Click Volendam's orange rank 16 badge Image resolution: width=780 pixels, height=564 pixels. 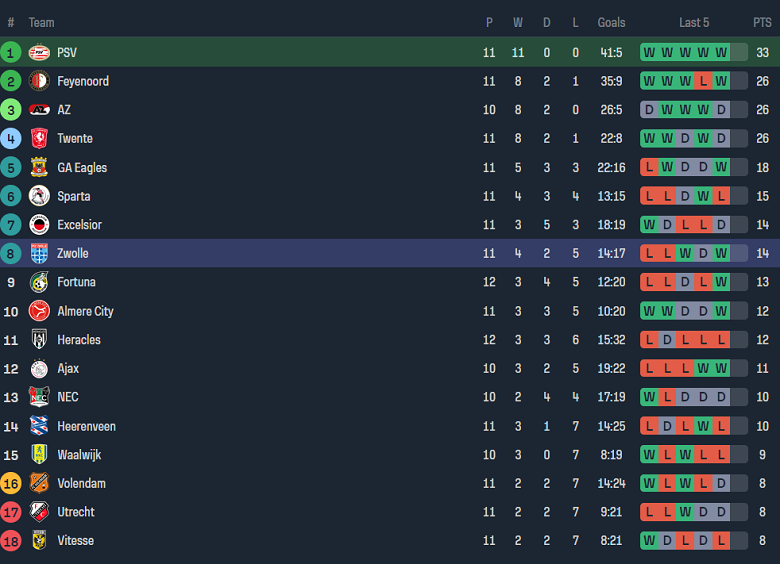11,483
